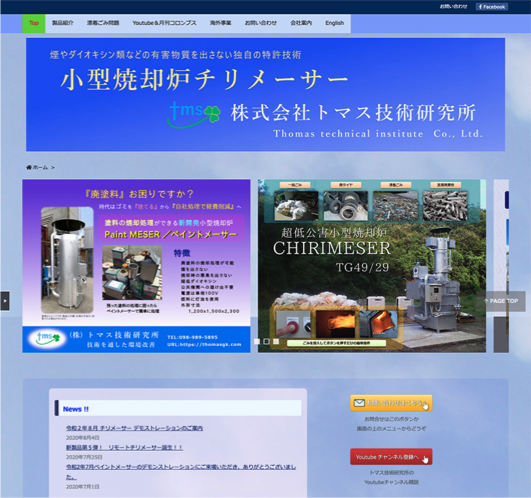Open the 漂着ごみ問題 menu item

tap(103, 23)
